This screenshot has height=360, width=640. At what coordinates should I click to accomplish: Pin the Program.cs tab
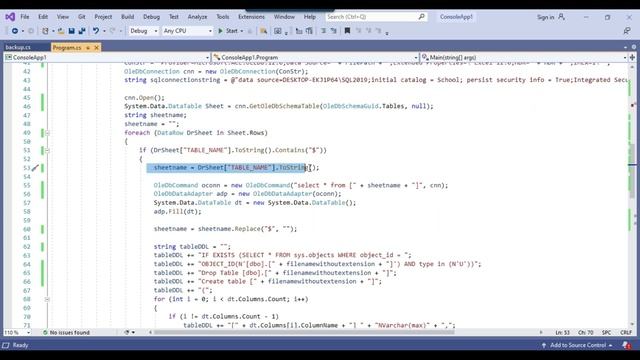pos(88,48)
